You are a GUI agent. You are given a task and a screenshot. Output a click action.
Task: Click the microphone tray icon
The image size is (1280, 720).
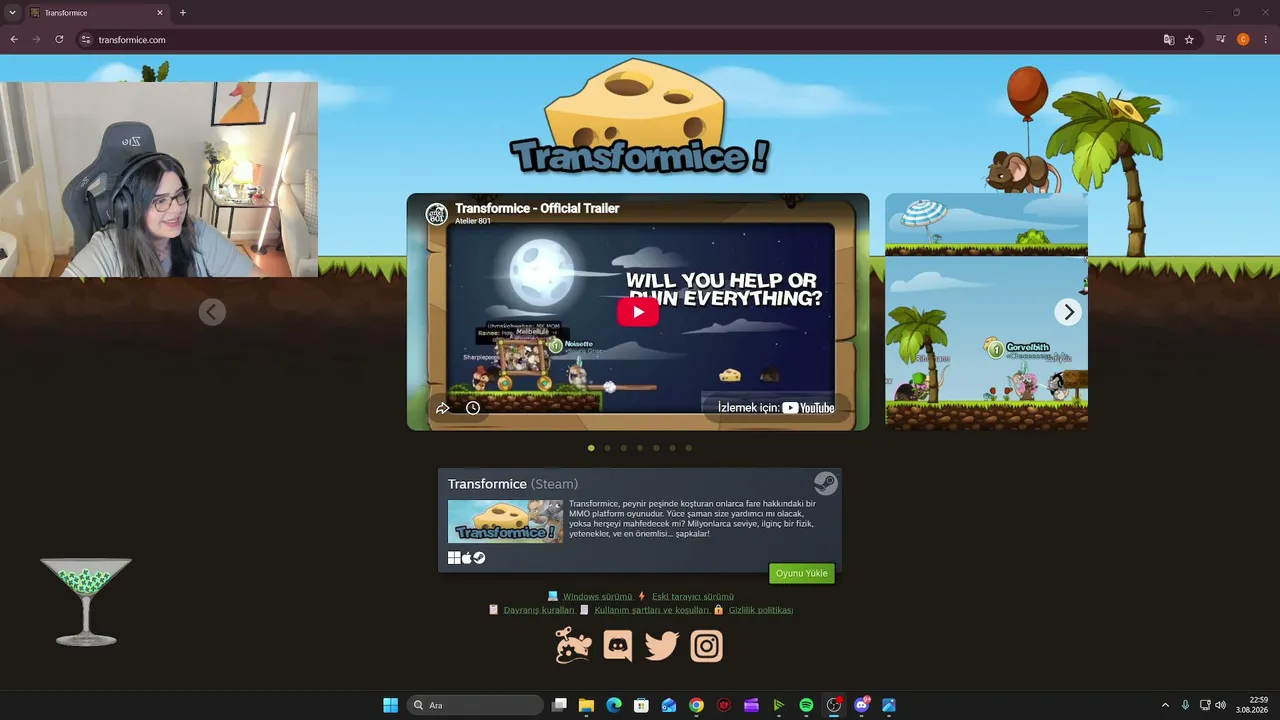1185,705
